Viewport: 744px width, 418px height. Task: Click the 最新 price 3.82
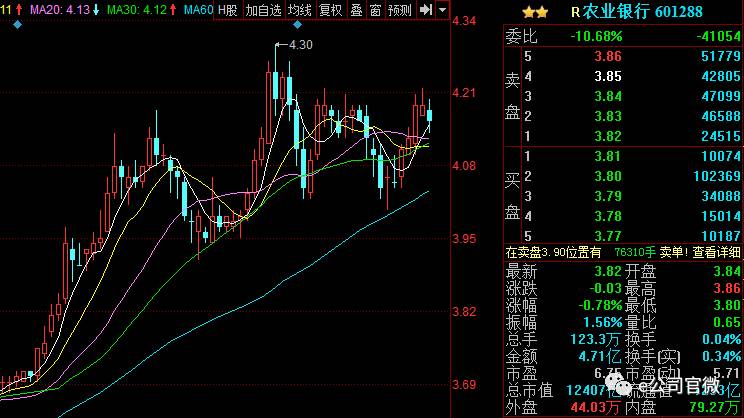tap(608, 271)
